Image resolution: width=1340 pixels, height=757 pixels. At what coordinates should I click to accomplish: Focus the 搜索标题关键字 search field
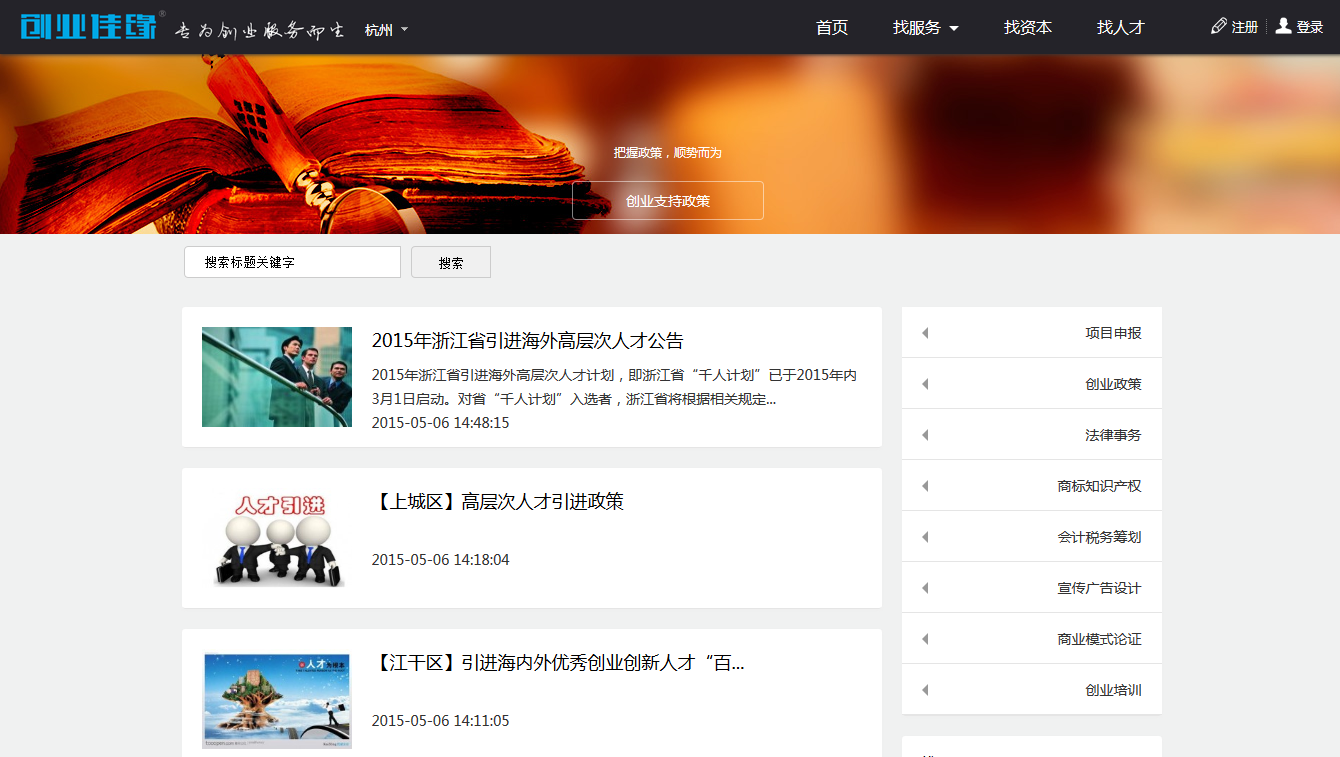(292, 262)
